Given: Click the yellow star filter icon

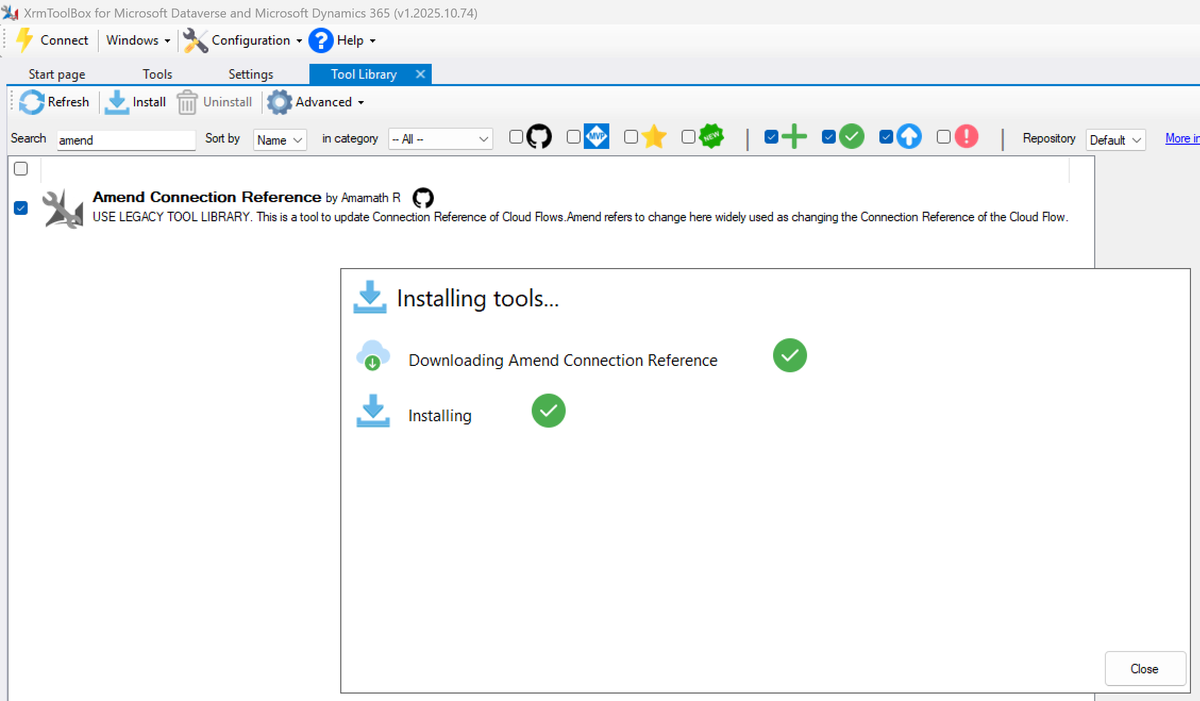Looking at the screenshot, I should tap(654, 137).
